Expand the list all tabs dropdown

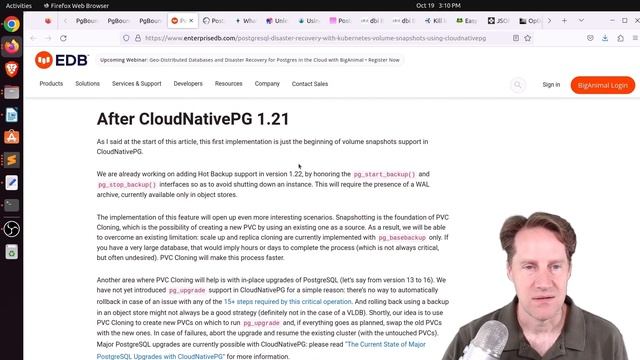581,20
